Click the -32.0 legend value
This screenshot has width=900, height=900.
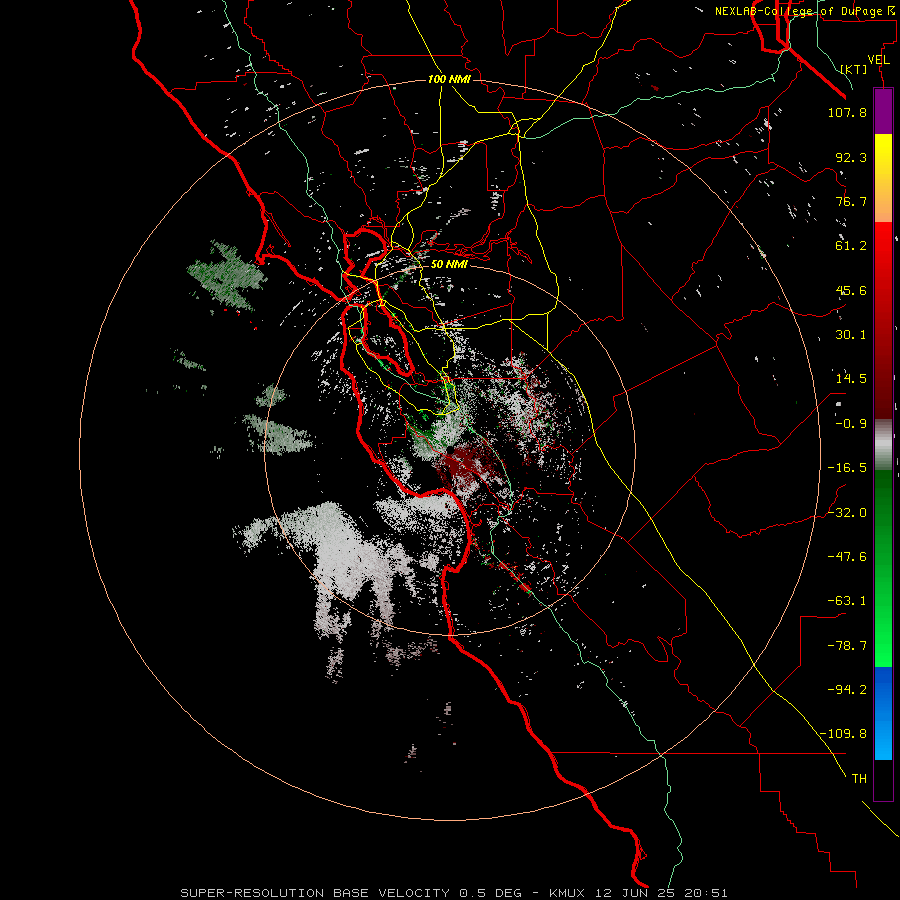pos(847,513)
